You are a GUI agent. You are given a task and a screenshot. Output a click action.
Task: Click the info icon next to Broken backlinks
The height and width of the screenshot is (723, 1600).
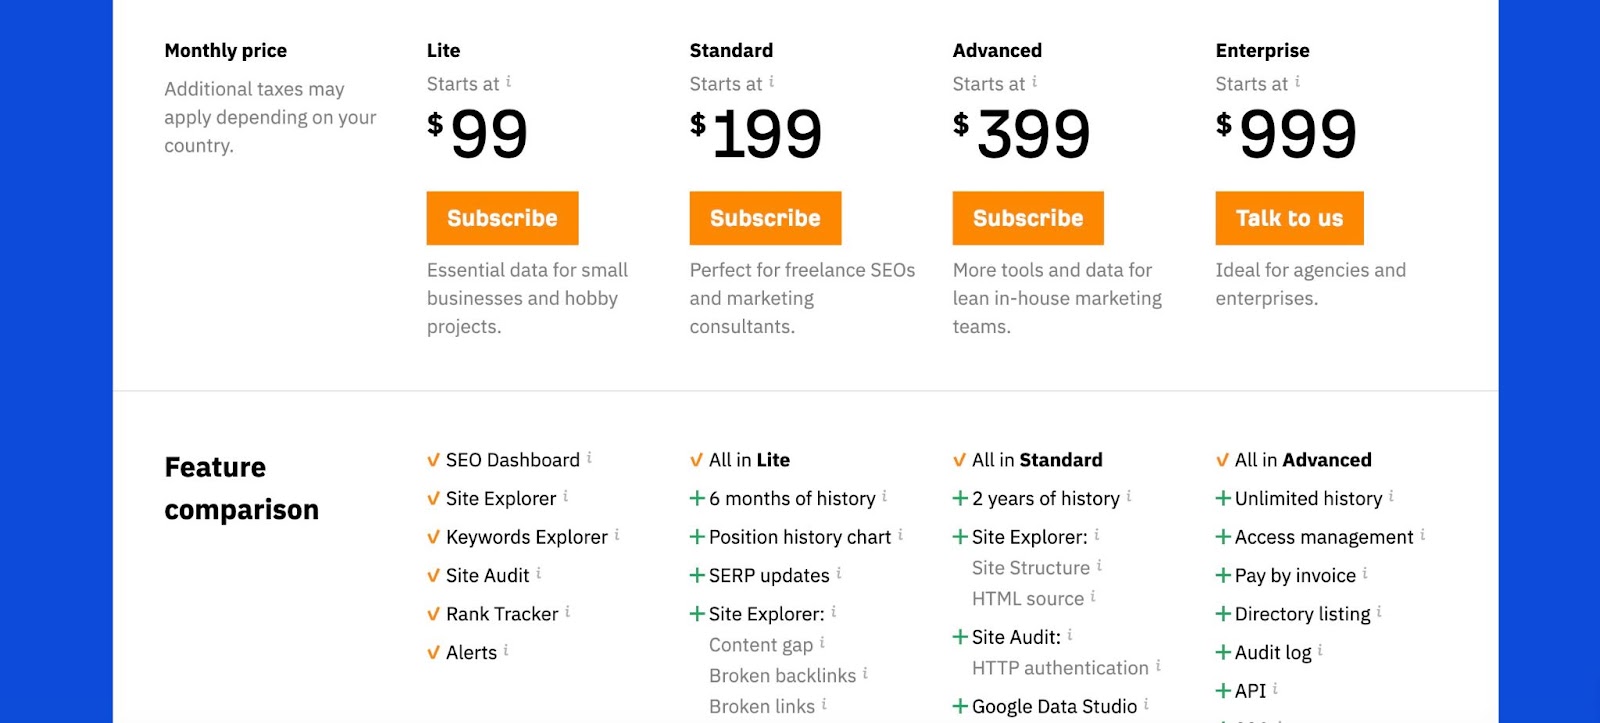[865, 673]
